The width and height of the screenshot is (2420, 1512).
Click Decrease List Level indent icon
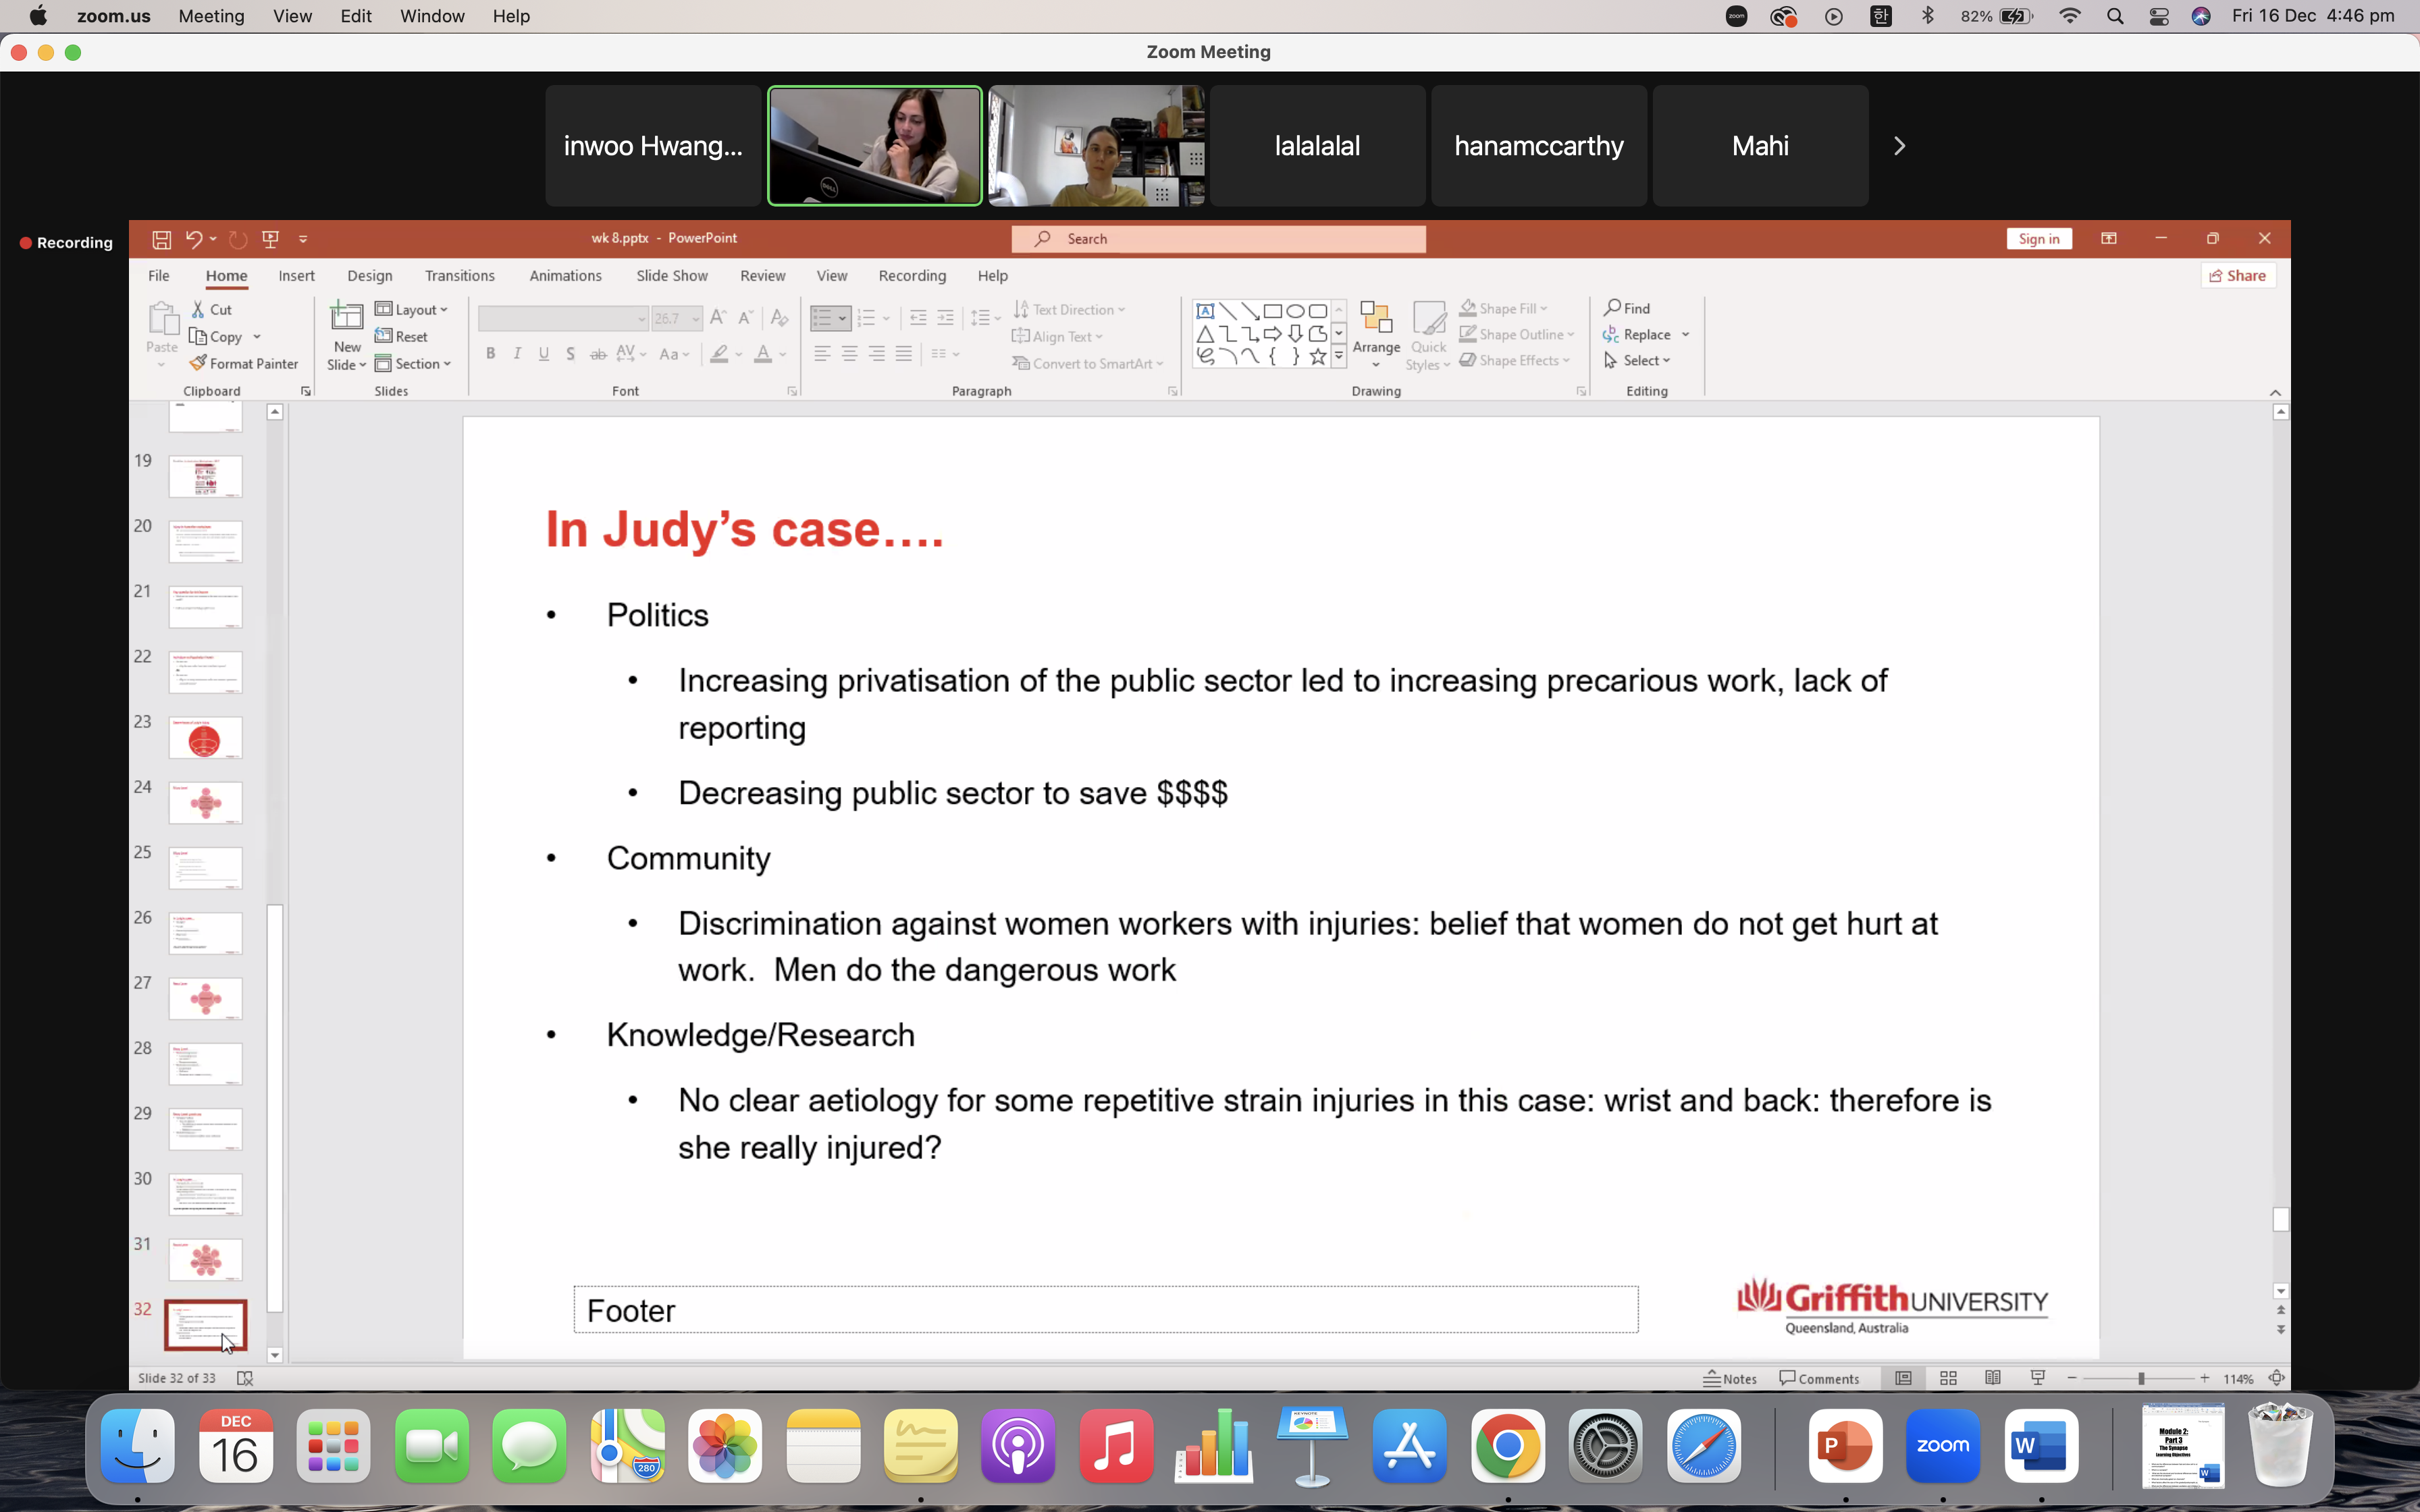click(918, 318)
